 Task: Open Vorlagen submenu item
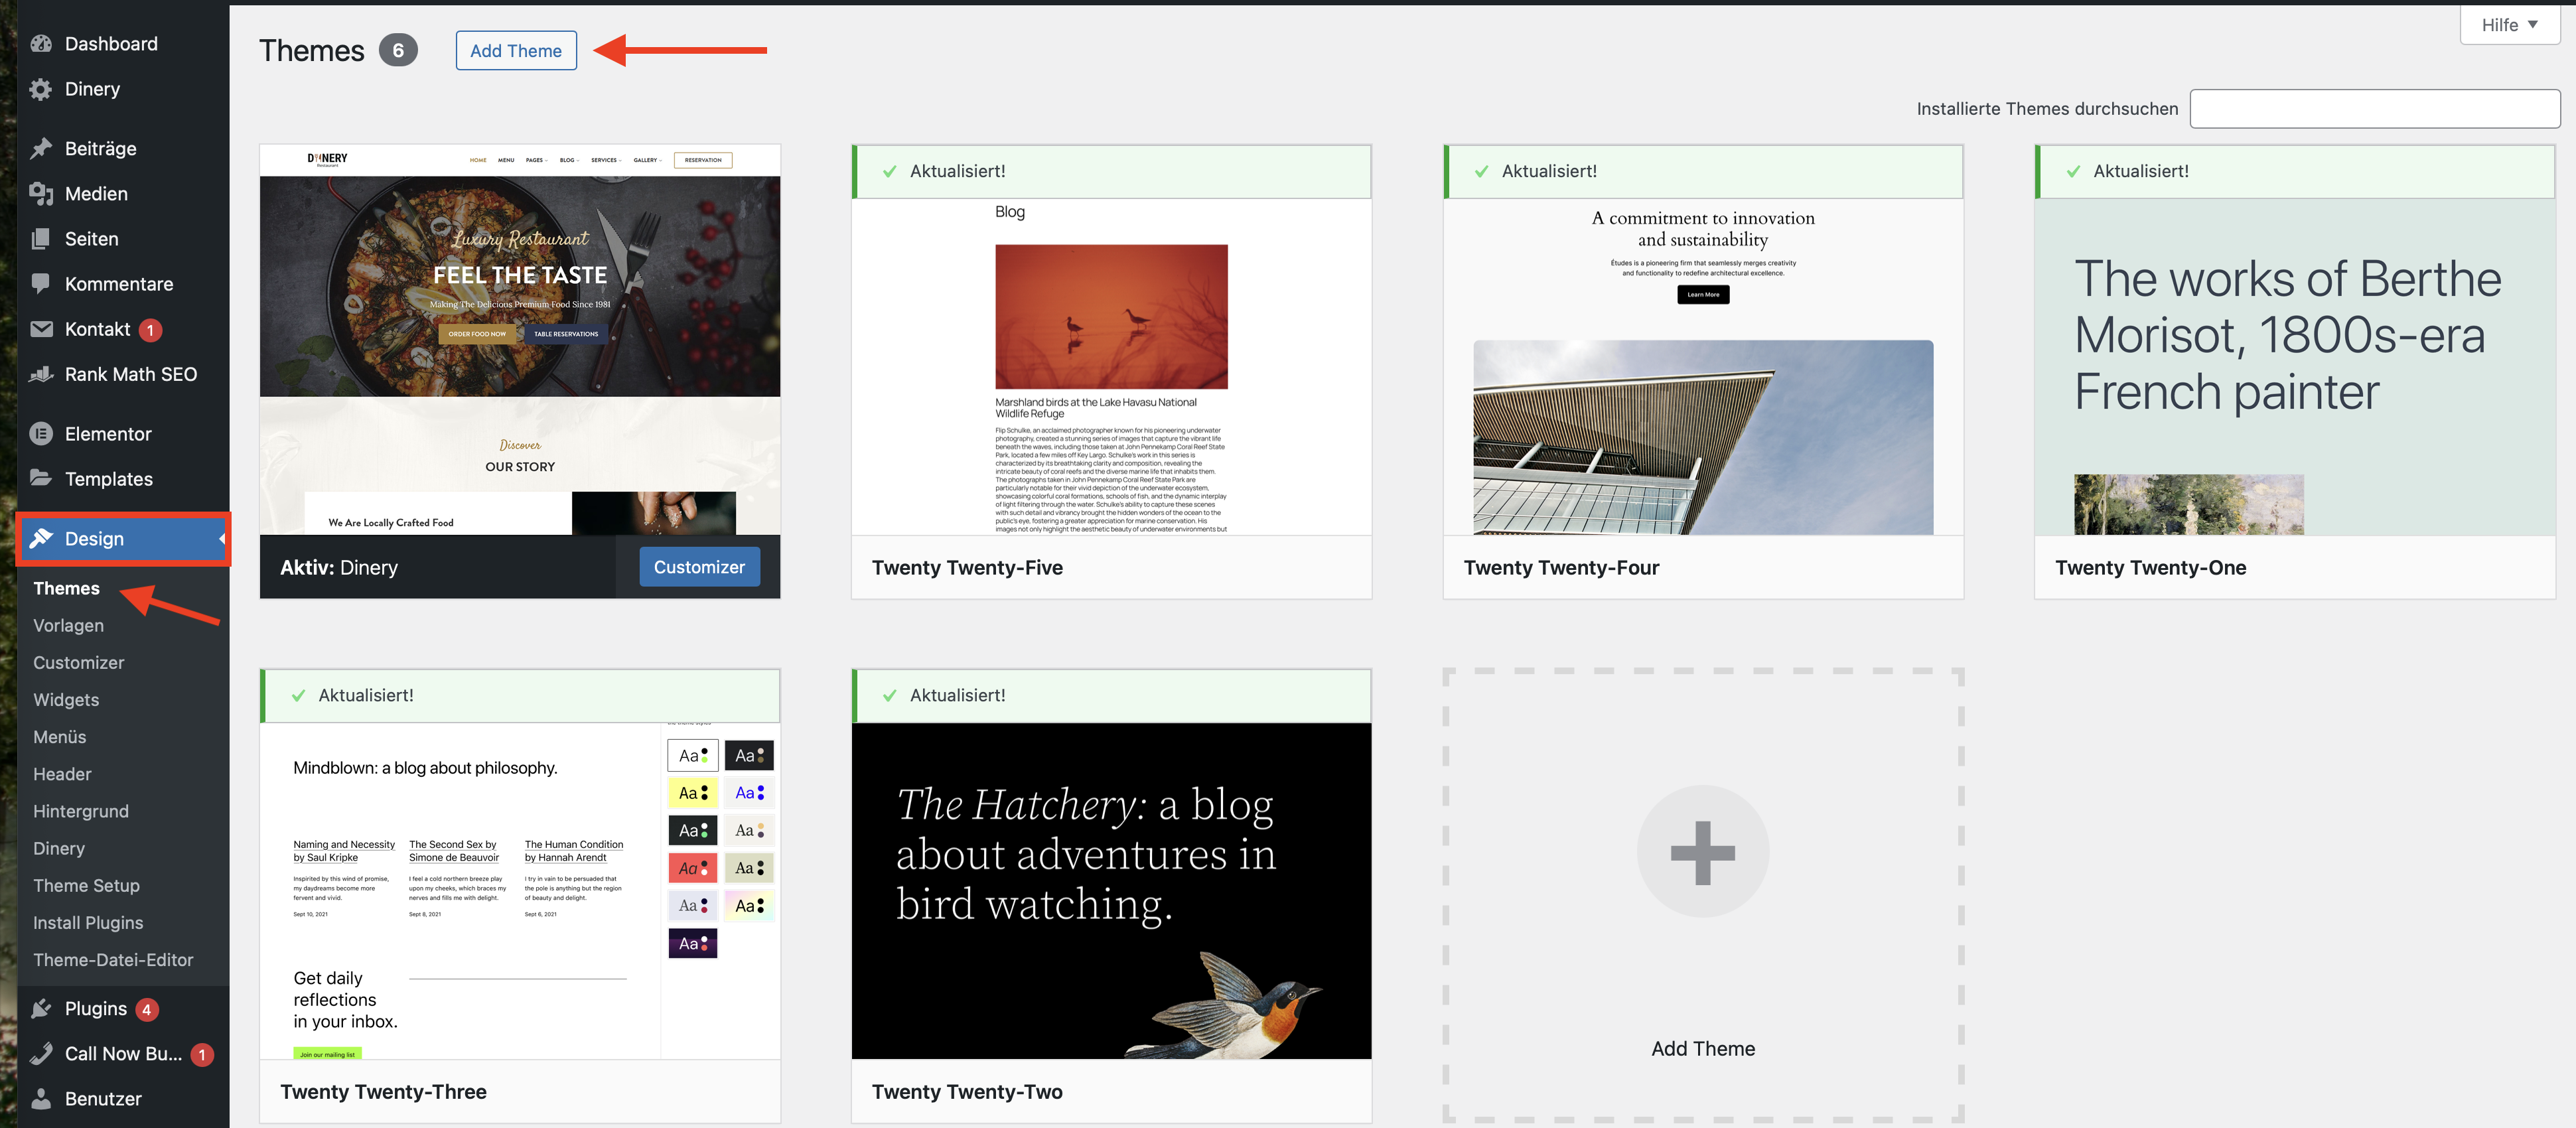(69, 626)
